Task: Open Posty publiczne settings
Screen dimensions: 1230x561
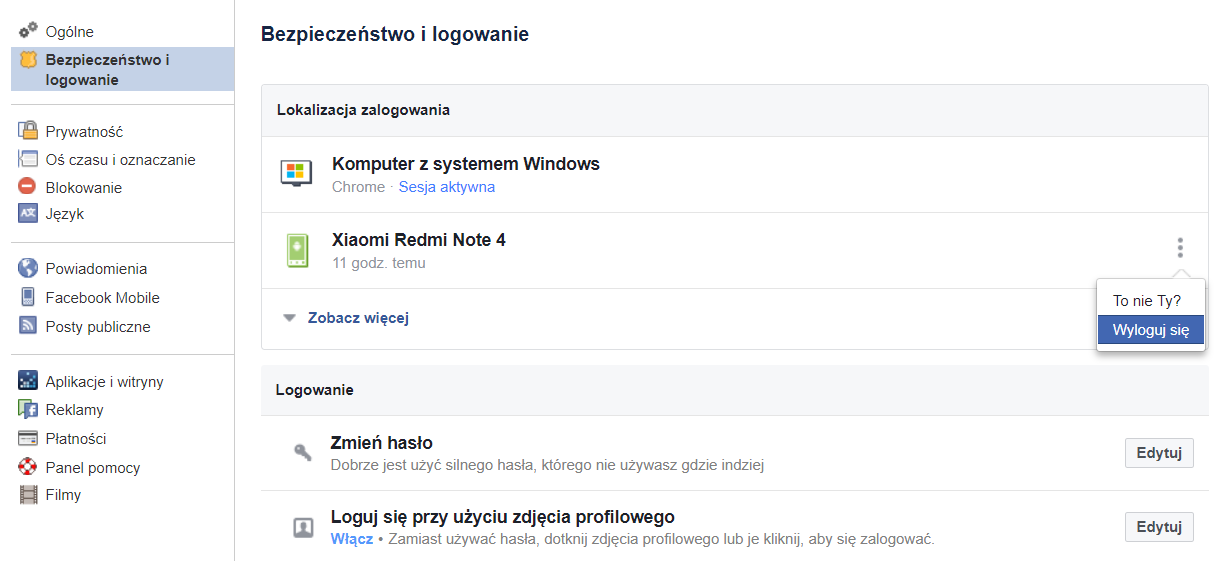Action: point(97,326)
